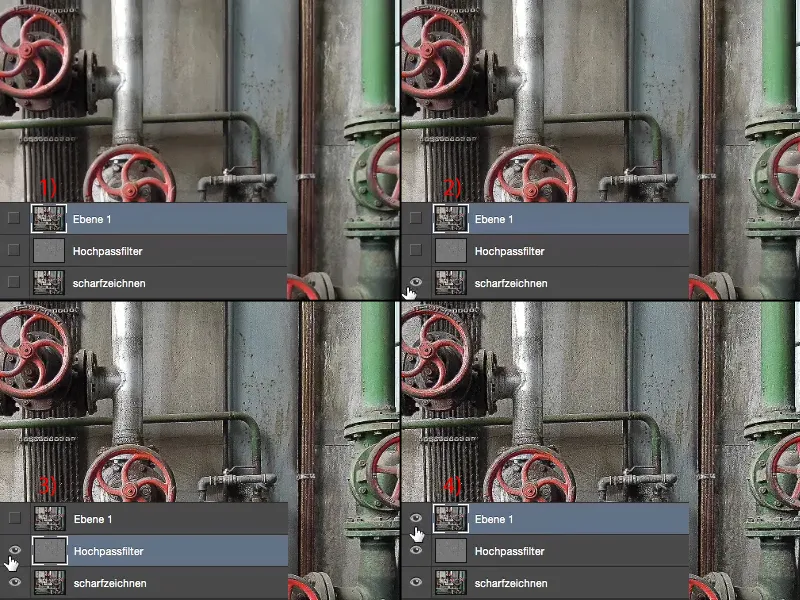Image resolution: width=800 pixels, height=600 pixels.
Task: Hide the scharfzeichnen layer in panel 3
Action: pyautogui.click(x=15, y=582)
